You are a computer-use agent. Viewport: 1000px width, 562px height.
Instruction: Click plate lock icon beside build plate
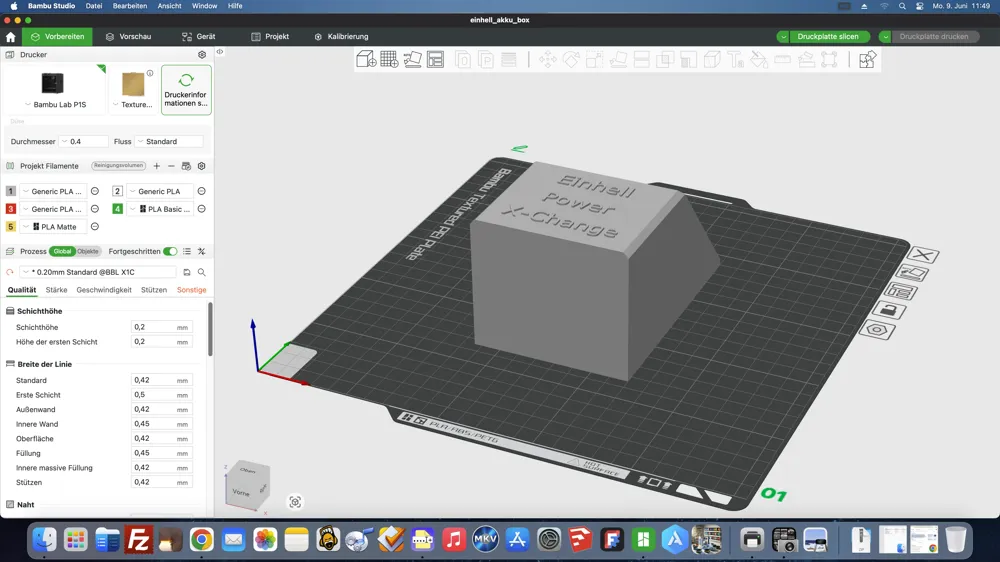tap(889, 311)
